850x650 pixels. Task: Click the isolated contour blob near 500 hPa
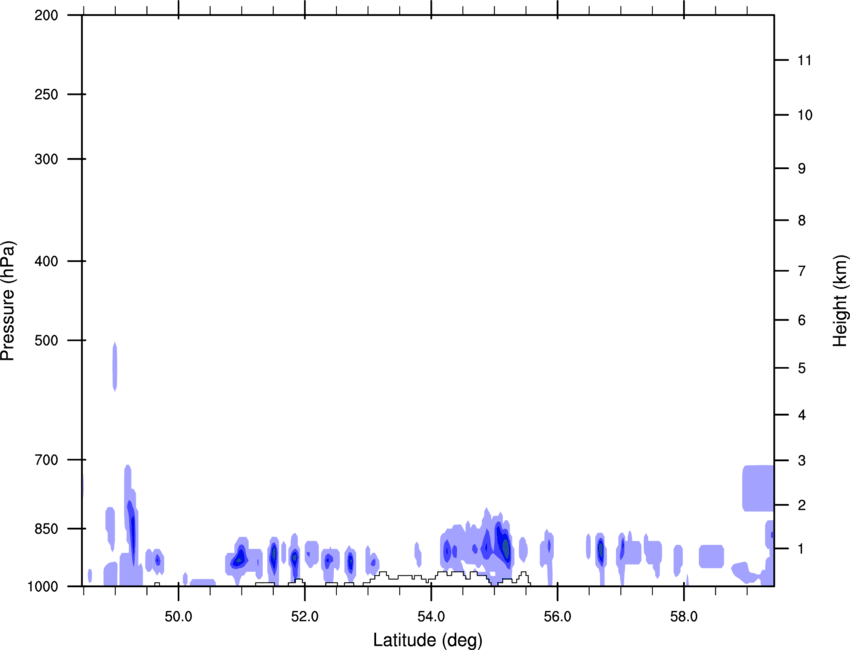(x=115, y=366)
